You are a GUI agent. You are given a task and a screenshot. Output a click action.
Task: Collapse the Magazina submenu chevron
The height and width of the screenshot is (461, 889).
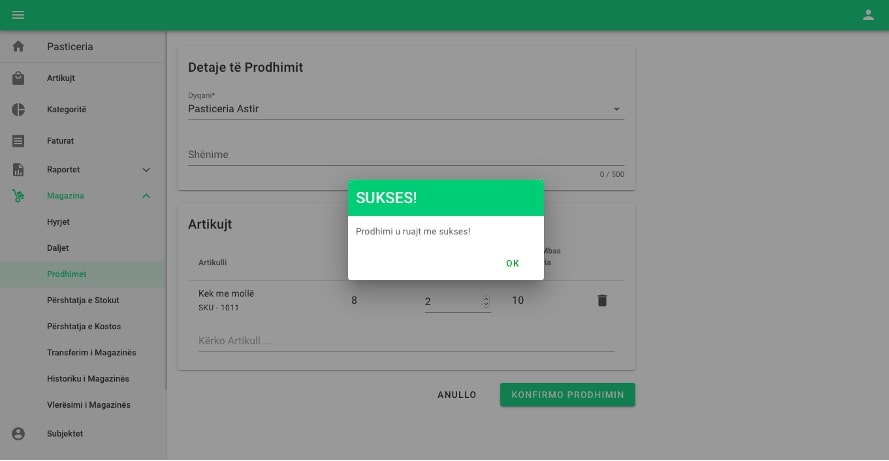(x=146, y=196)
